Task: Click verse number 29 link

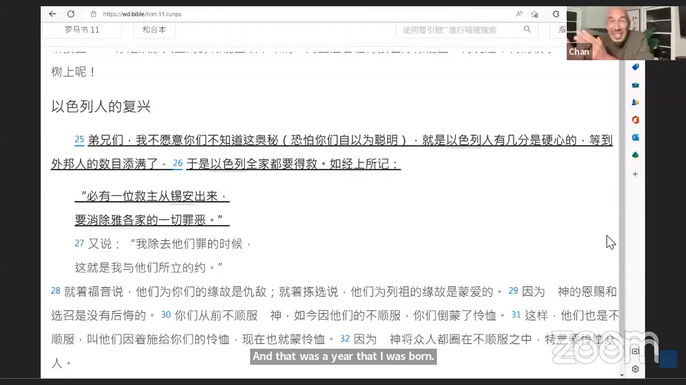Action: click(513, 290)
